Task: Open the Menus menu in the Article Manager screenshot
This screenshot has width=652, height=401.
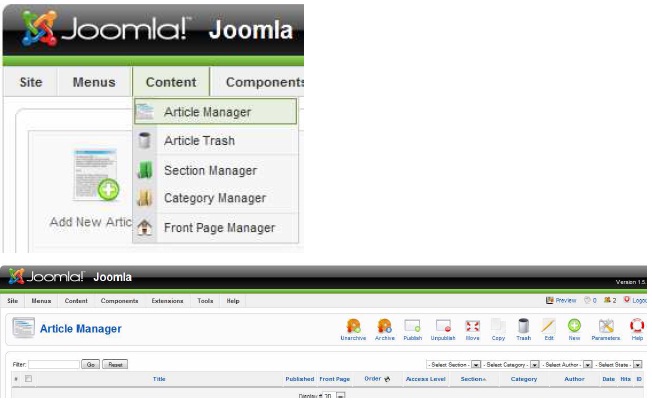Action: pyautogui.click(x=41, y=301)
